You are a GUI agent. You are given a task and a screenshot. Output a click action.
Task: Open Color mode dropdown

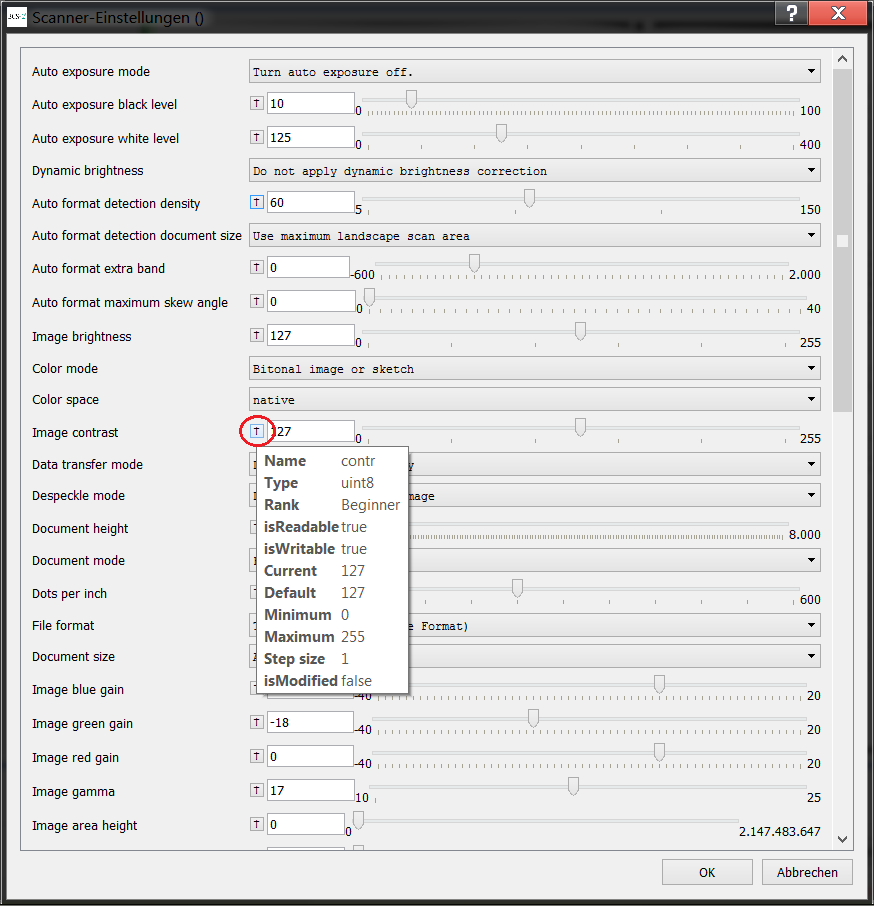(534, 369)
